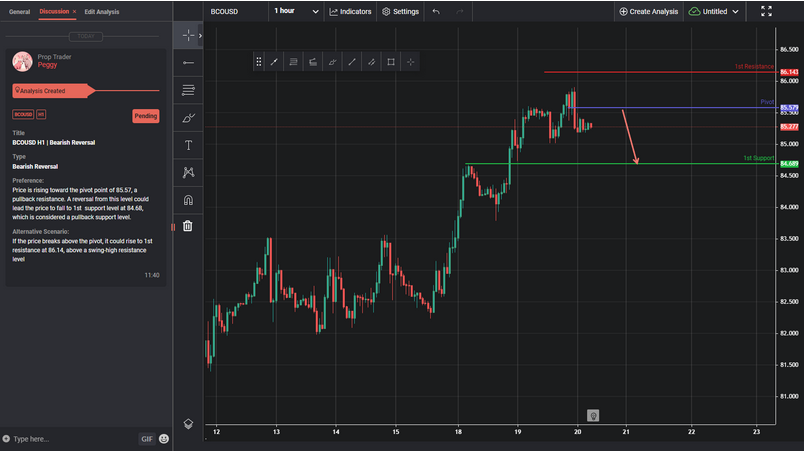804x451 pixels.
Task: Open the 1 hour timeframe dropdown
Action: pos(296,11)
